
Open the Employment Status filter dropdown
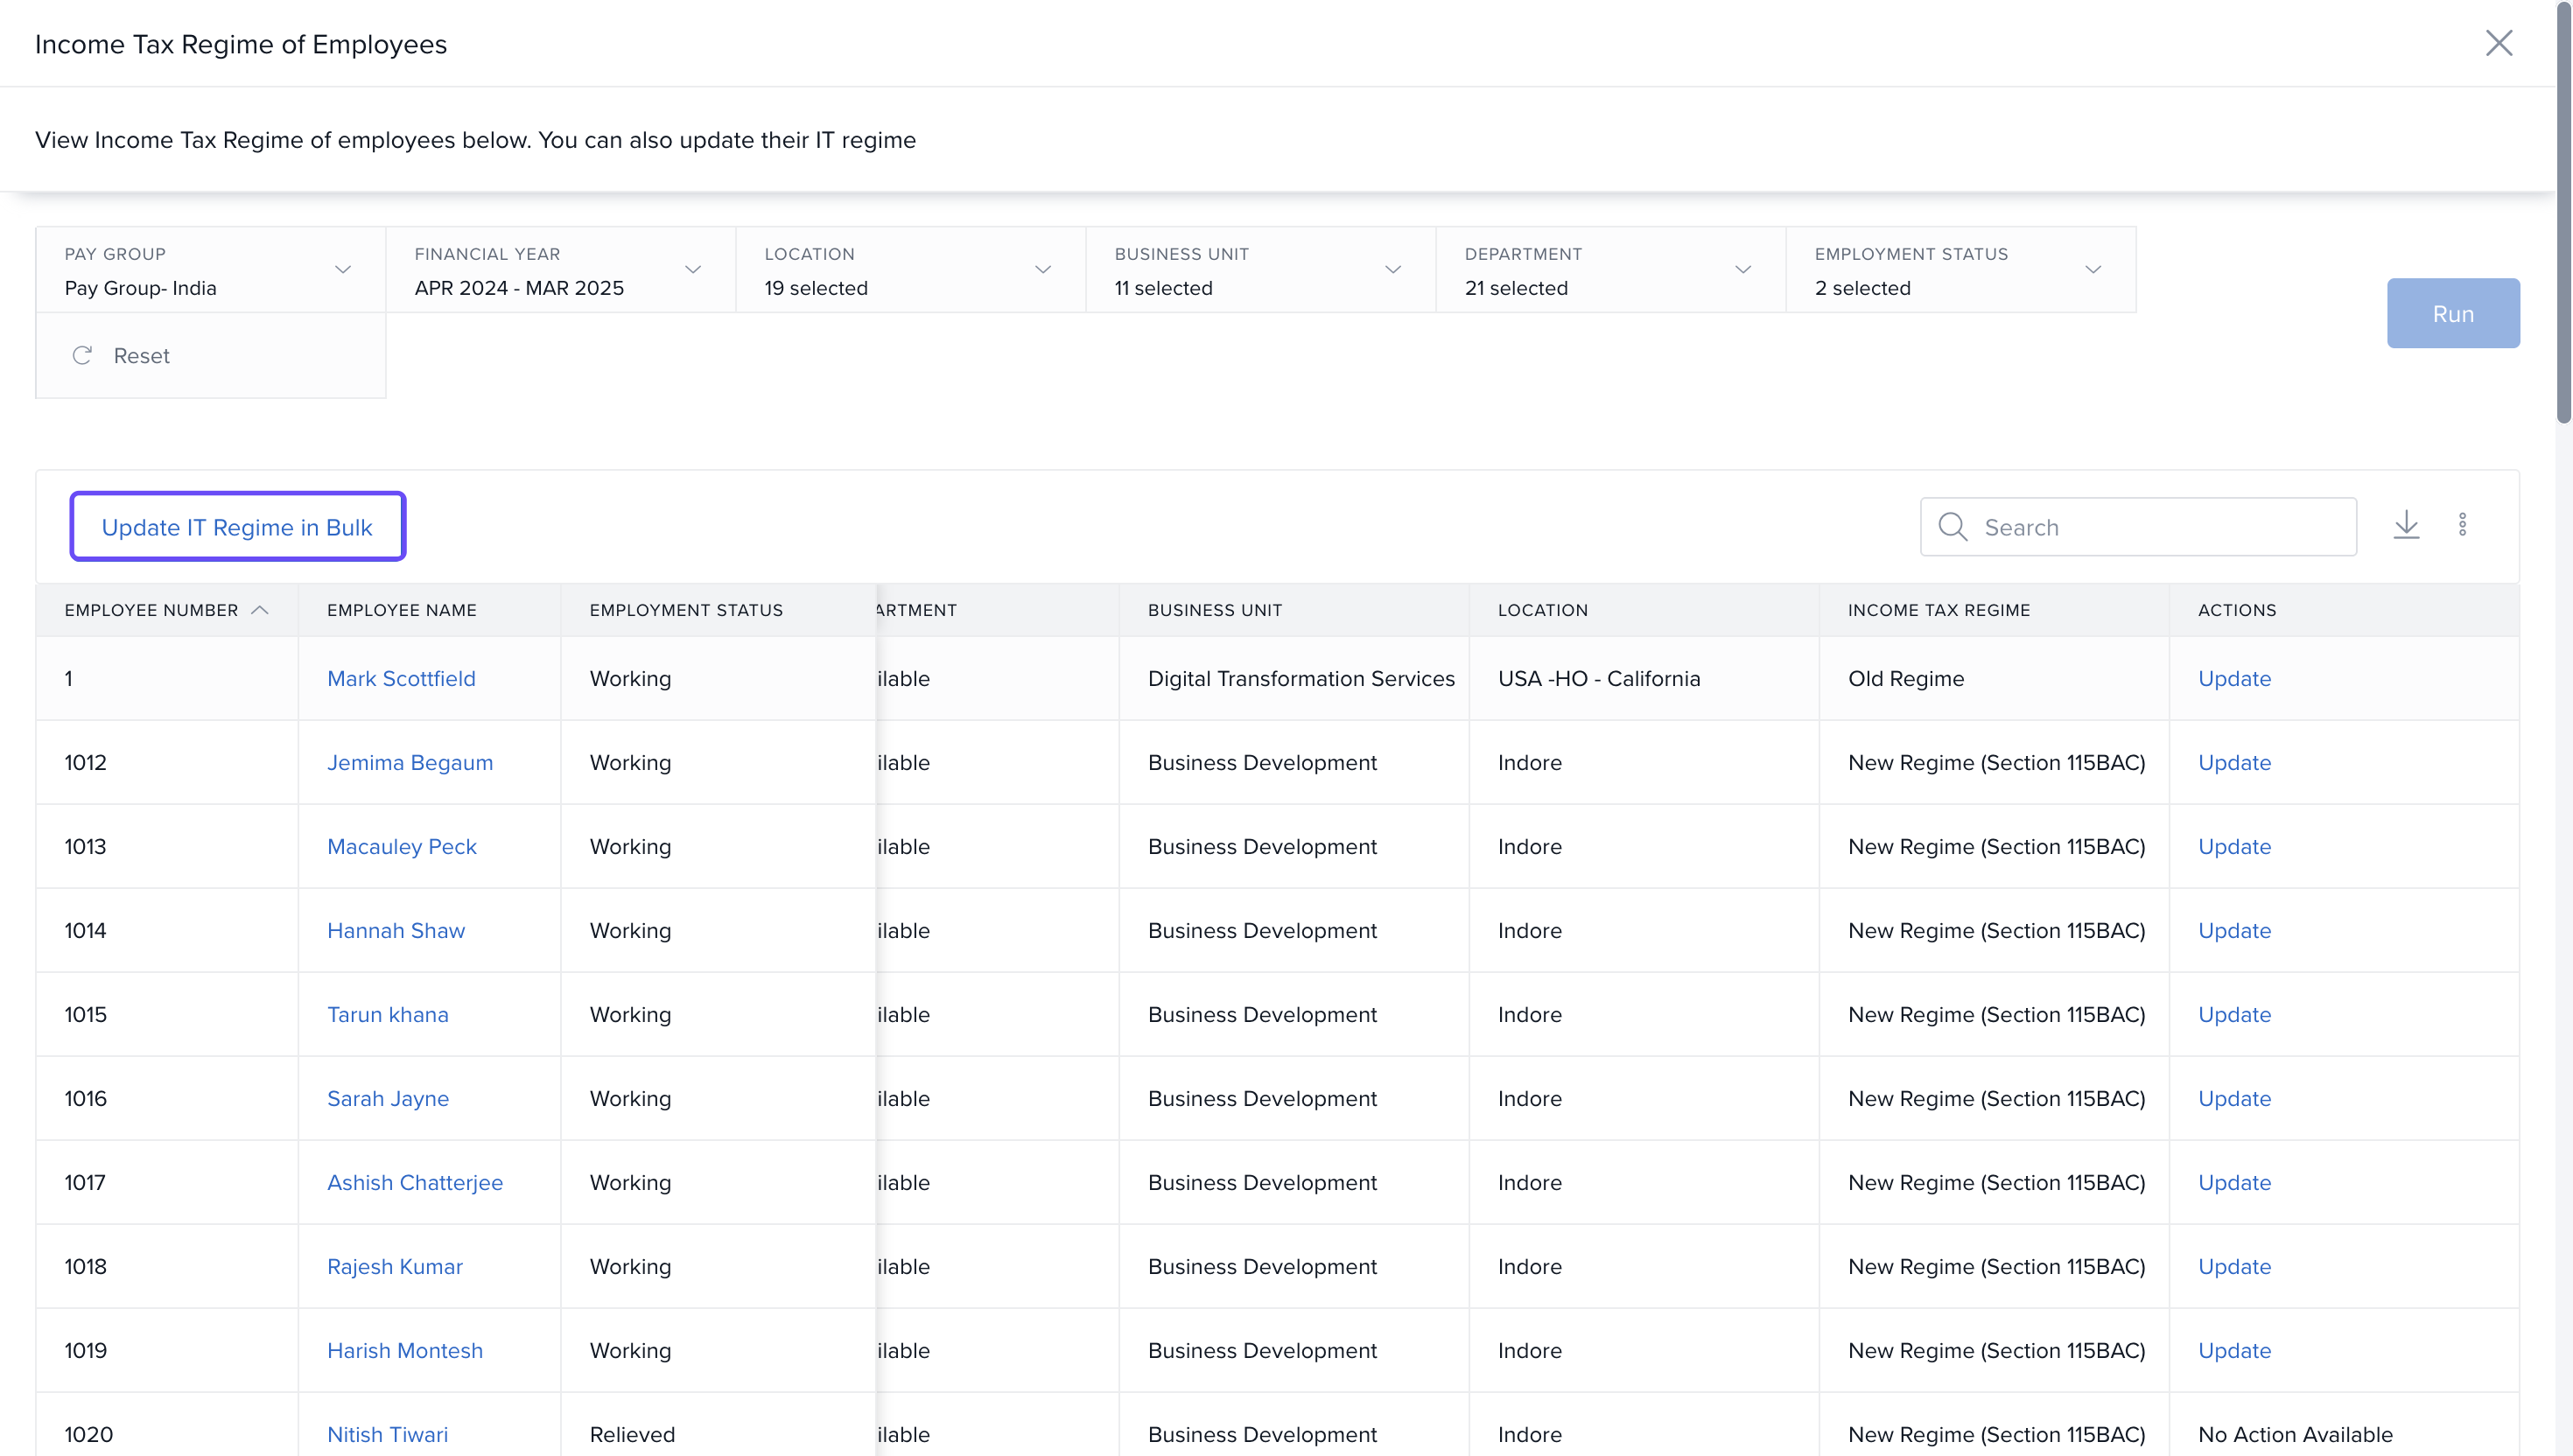click(2093, 270)
